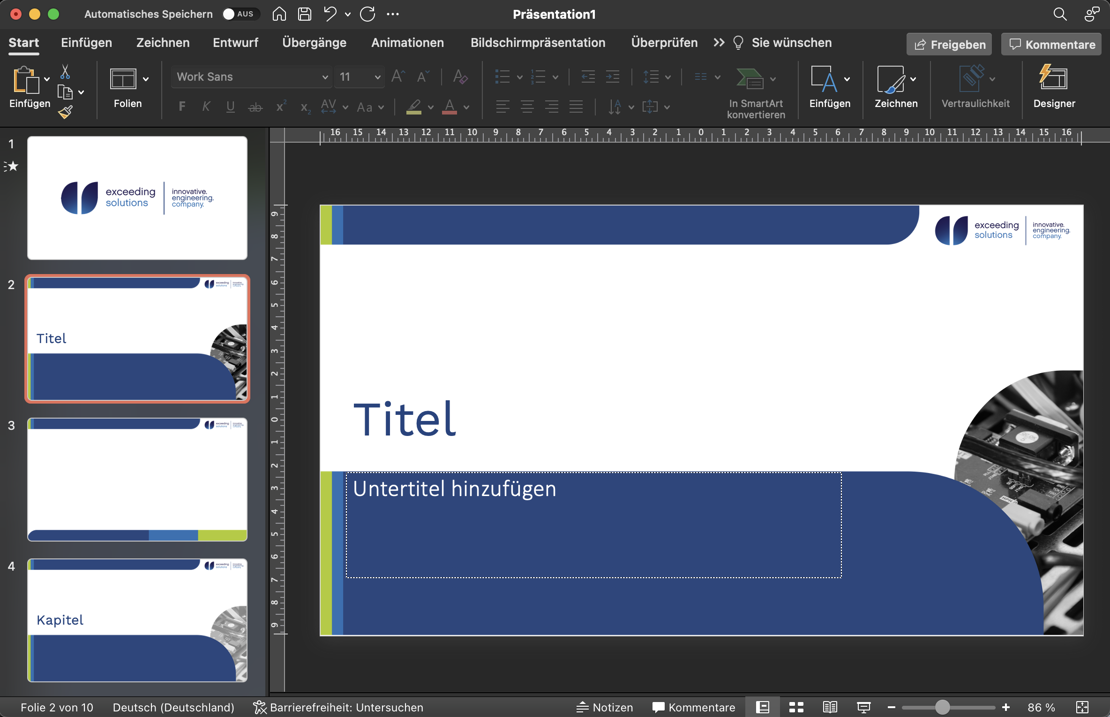Open the search magnifier in title bar
Viewport: 1110px width, 717px height.
tap(1060, 14)
